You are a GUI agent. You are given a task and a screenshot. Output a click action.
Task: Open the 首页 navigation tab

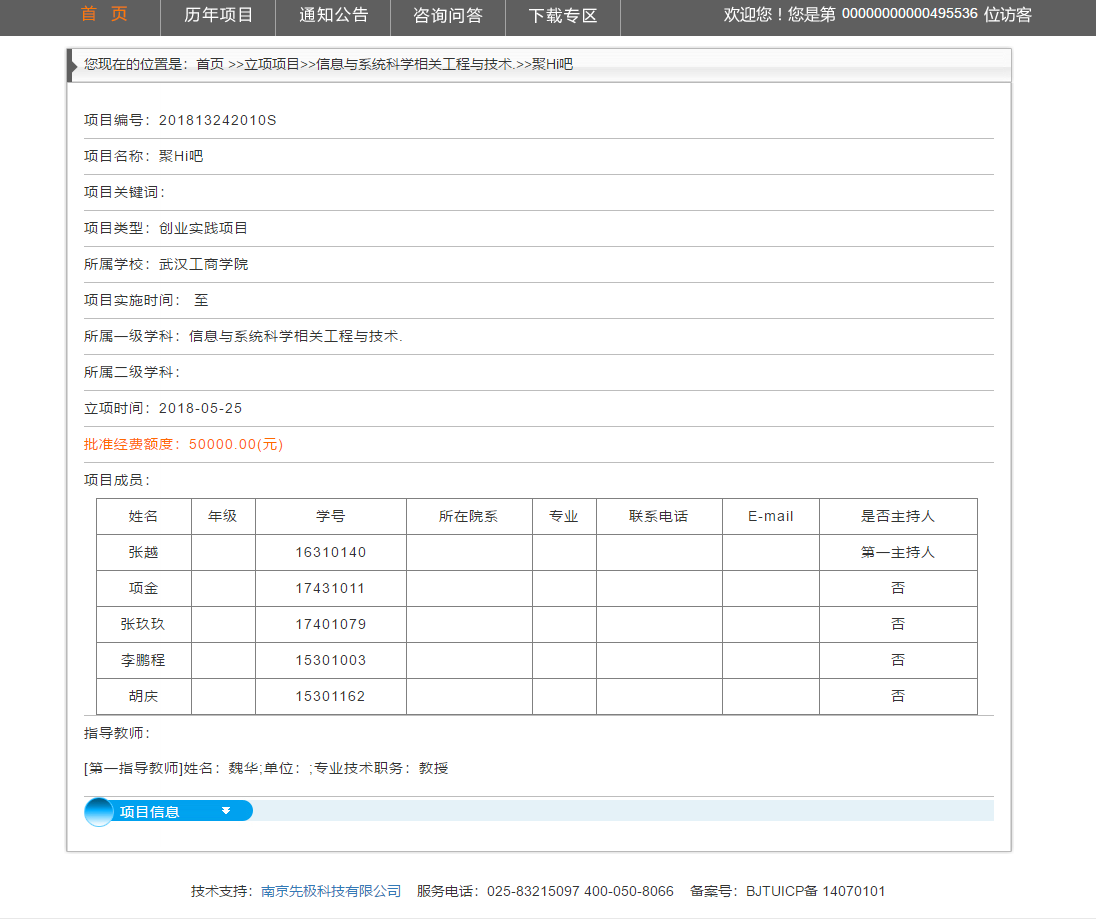click(104, 15)
